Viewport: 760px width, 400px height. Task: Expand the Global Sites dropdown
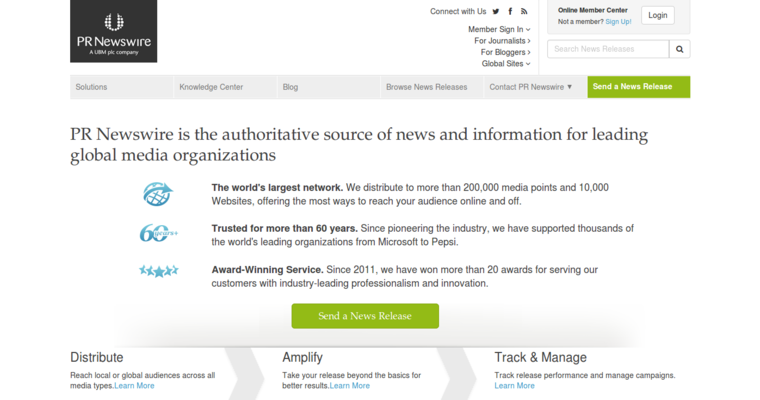point(506,64)
